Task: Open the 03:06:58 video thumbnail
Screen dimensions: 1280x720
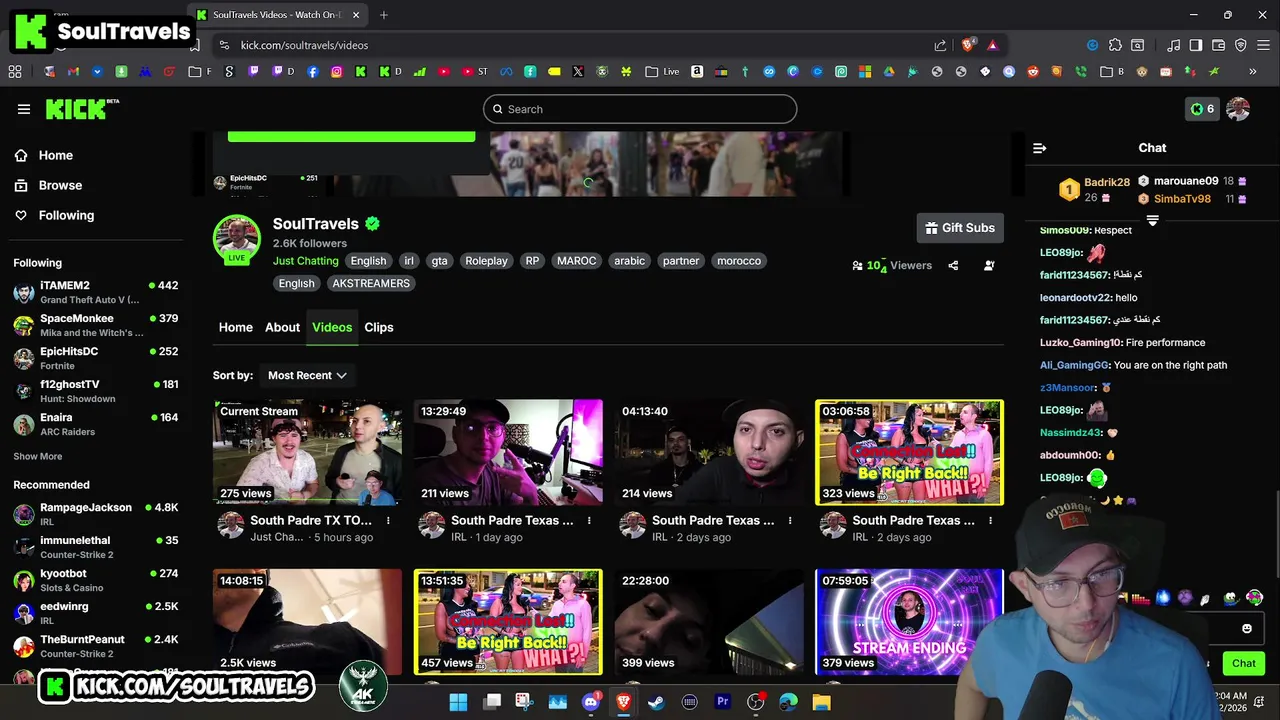Action: pyautogui.click(x=909, y=452)
